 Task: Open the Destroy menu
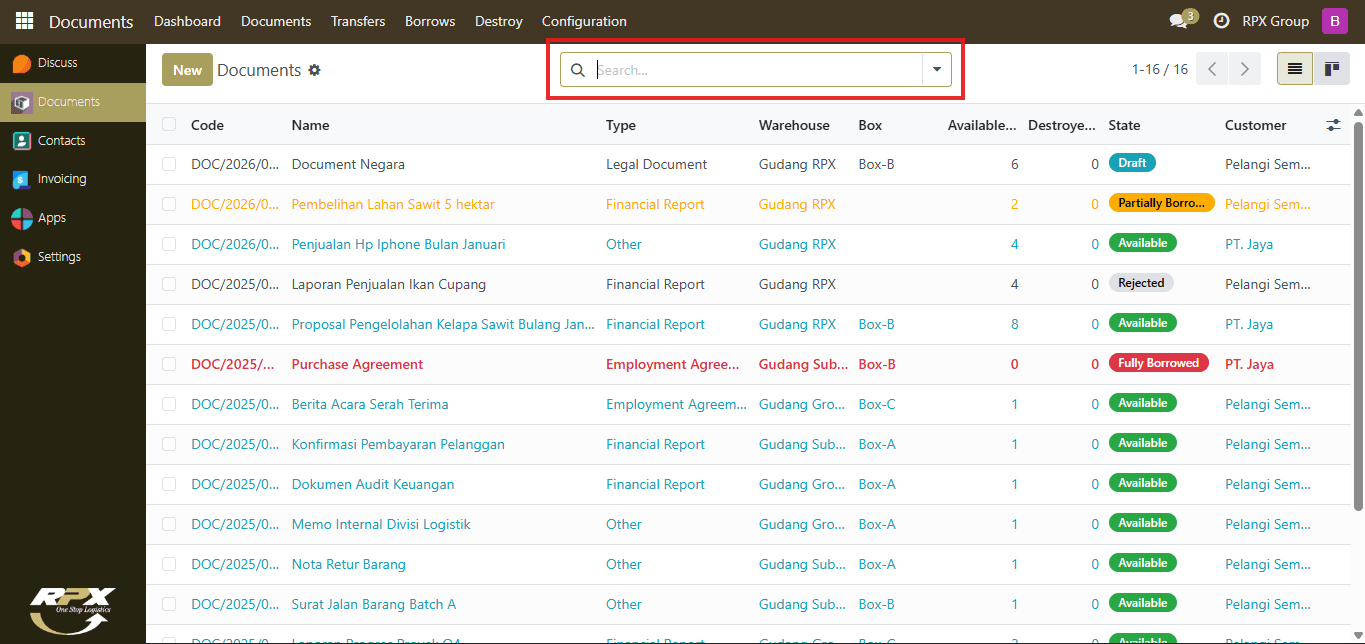(498, 21)
